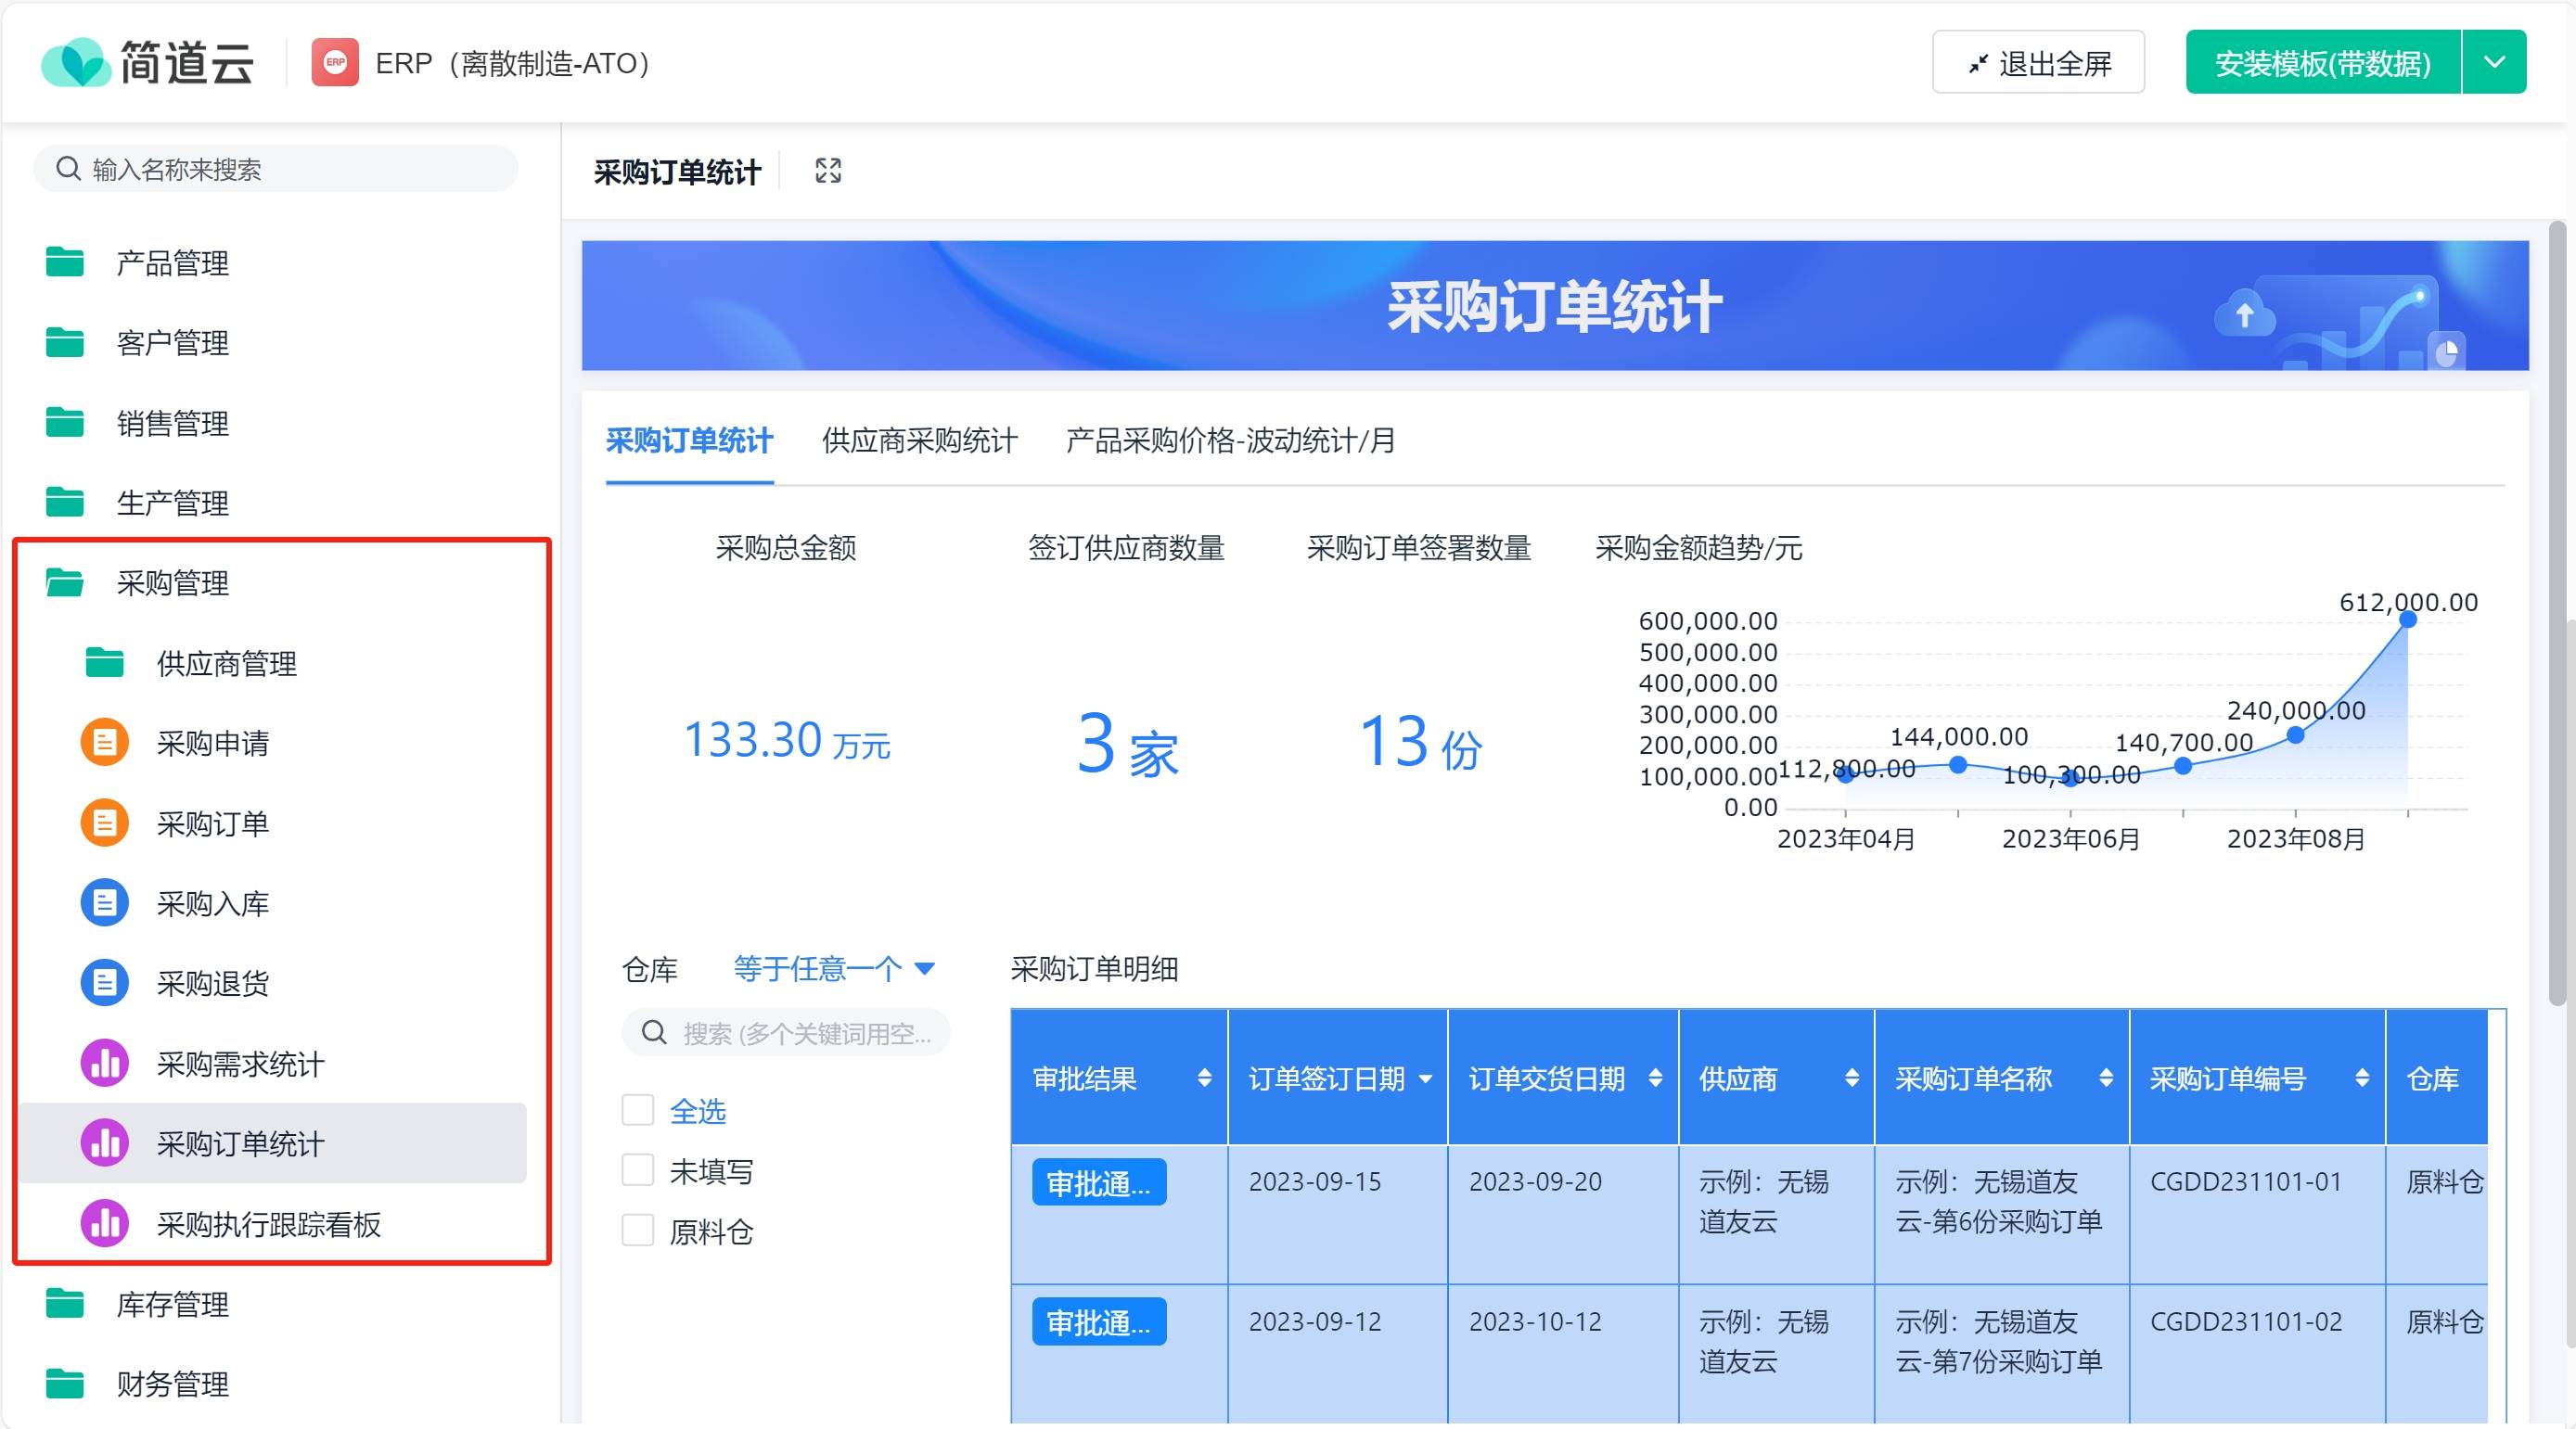
Task: Open 采购订单 via its orange form icon
Action: (x=104, y=823)
